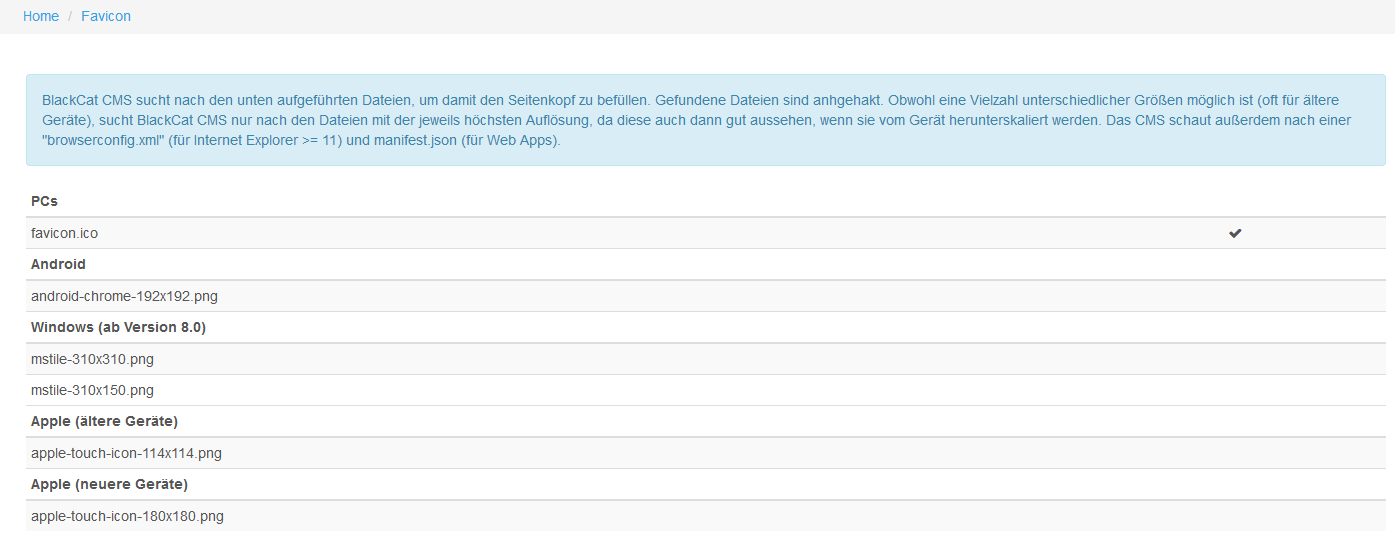The image size is (1395, 544).
Task: Select the favicon.ico file row
Action: 65,233
